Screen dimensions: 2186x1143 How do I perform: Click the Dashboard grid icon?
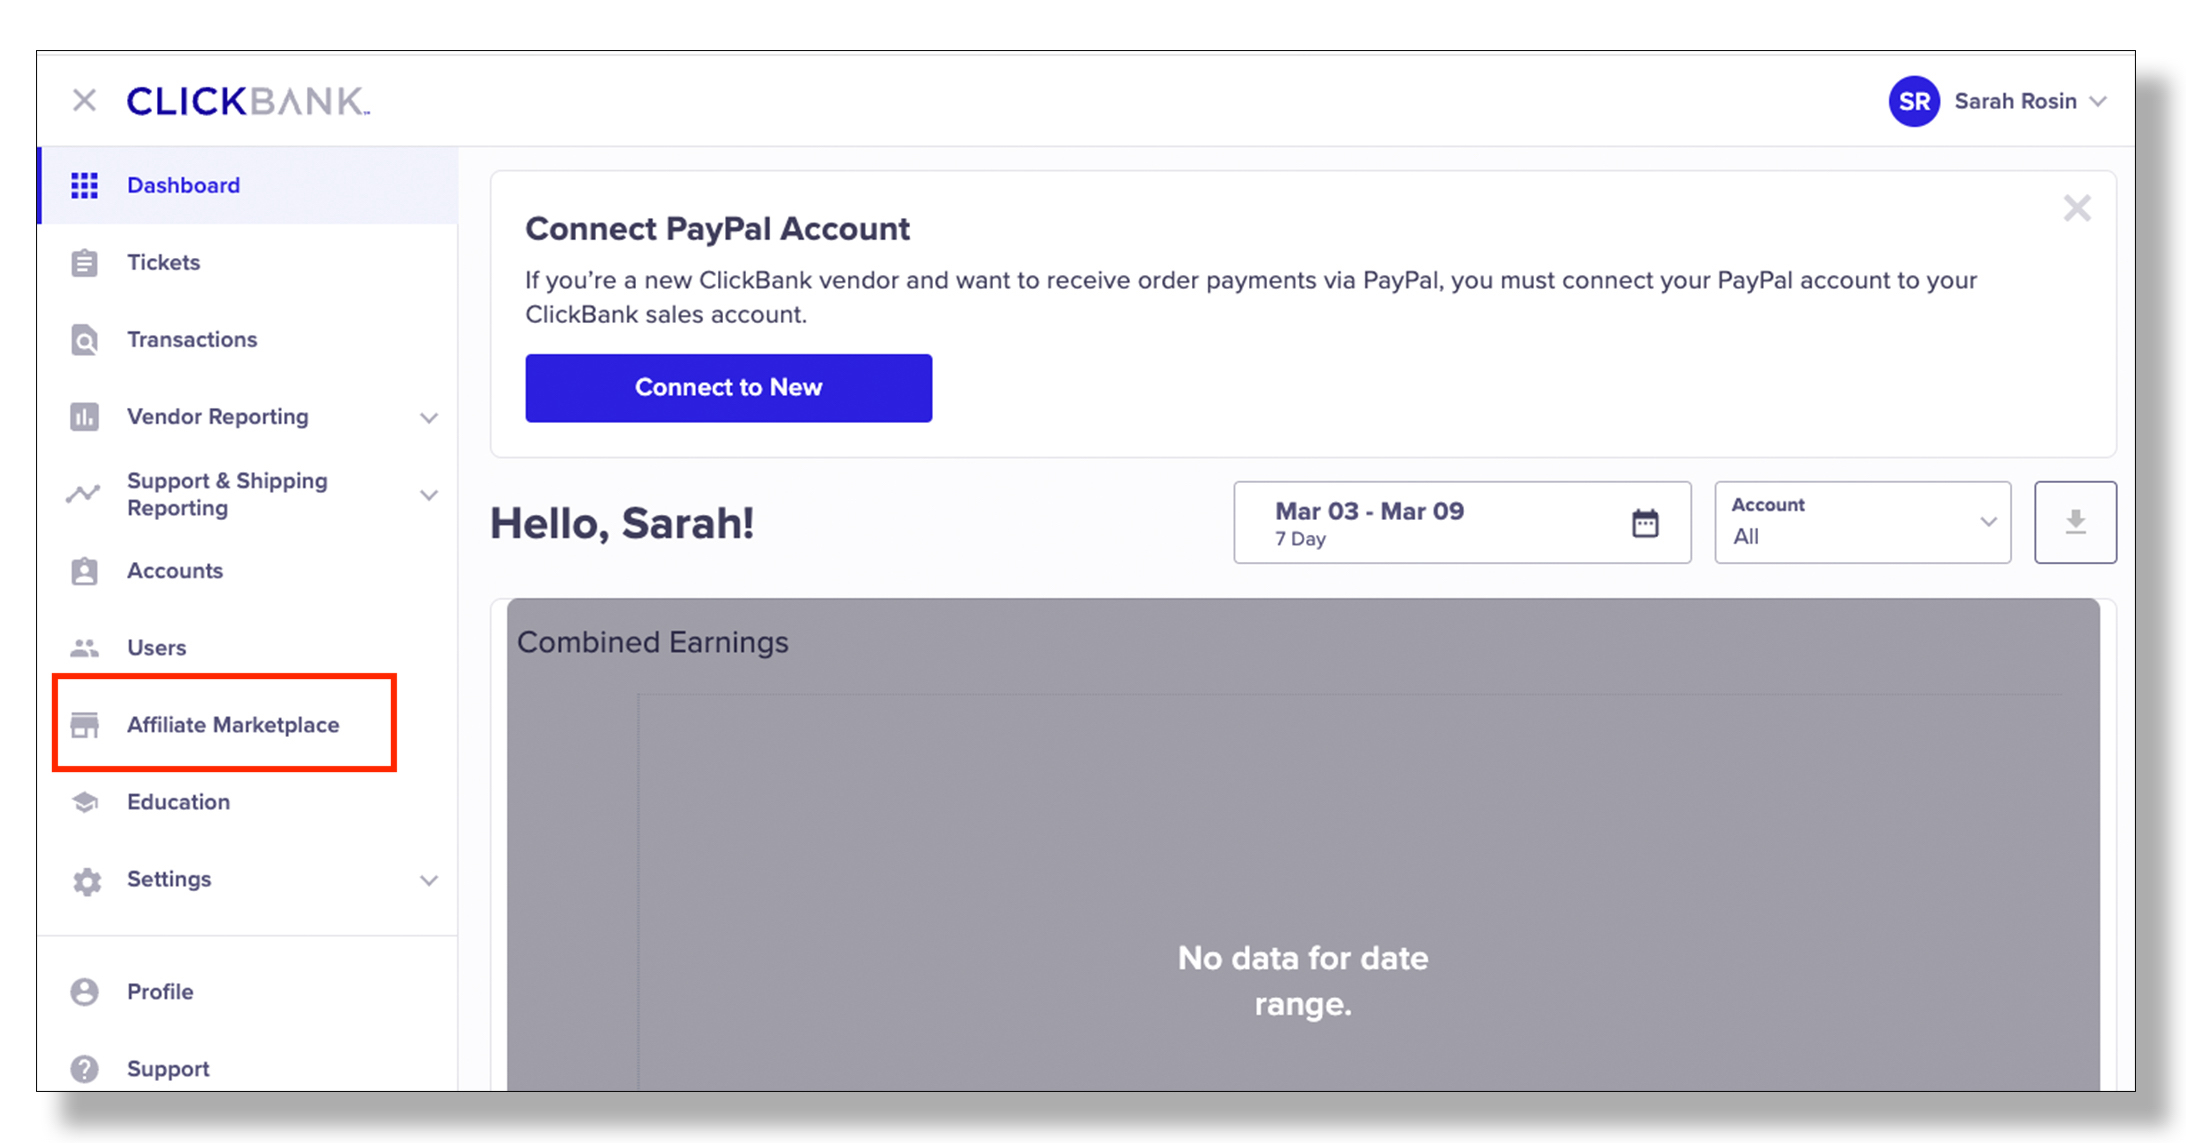(x=82, y=184)
